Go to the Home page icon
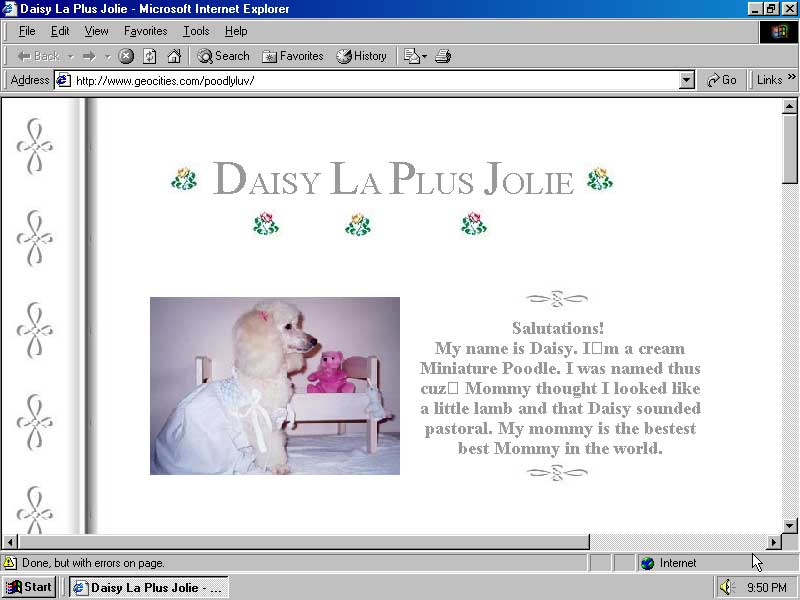Viewport: 800px width, 600px height. [174, 56]
